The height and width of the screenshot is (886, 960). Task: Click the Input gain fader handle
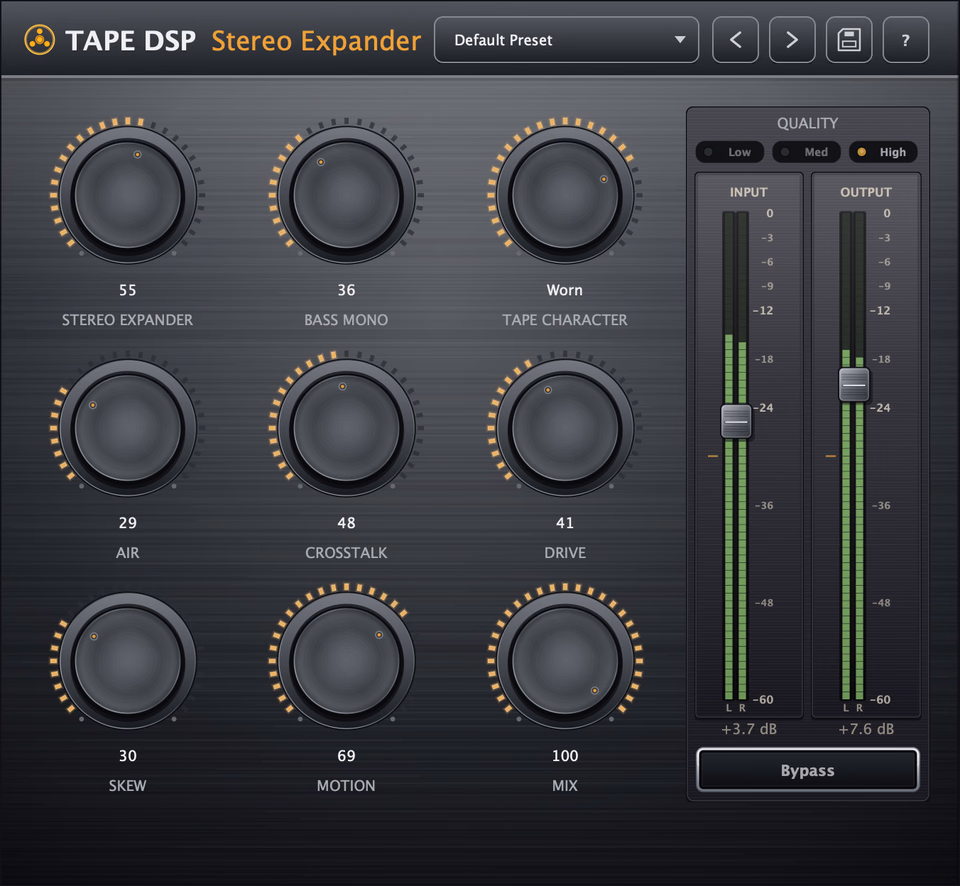coord(735,421)
